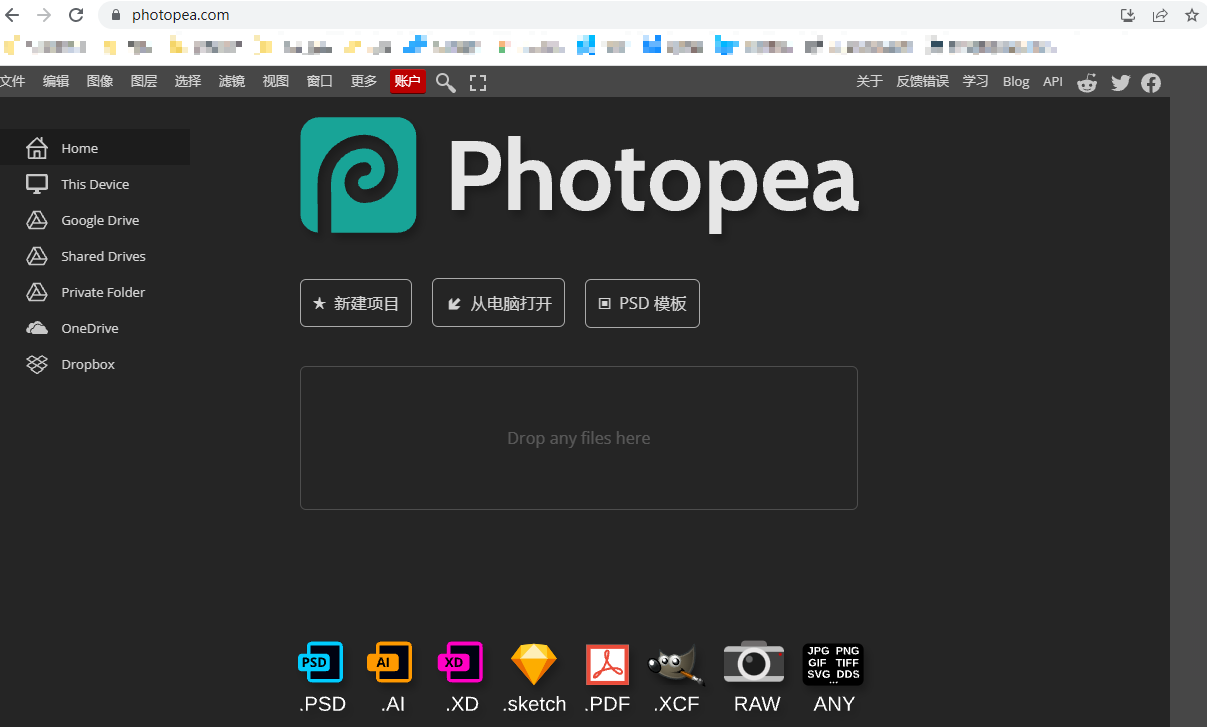Click the red 账户 button
Viewport: 1207px width, 727px height.
click(x=408, y=82)
